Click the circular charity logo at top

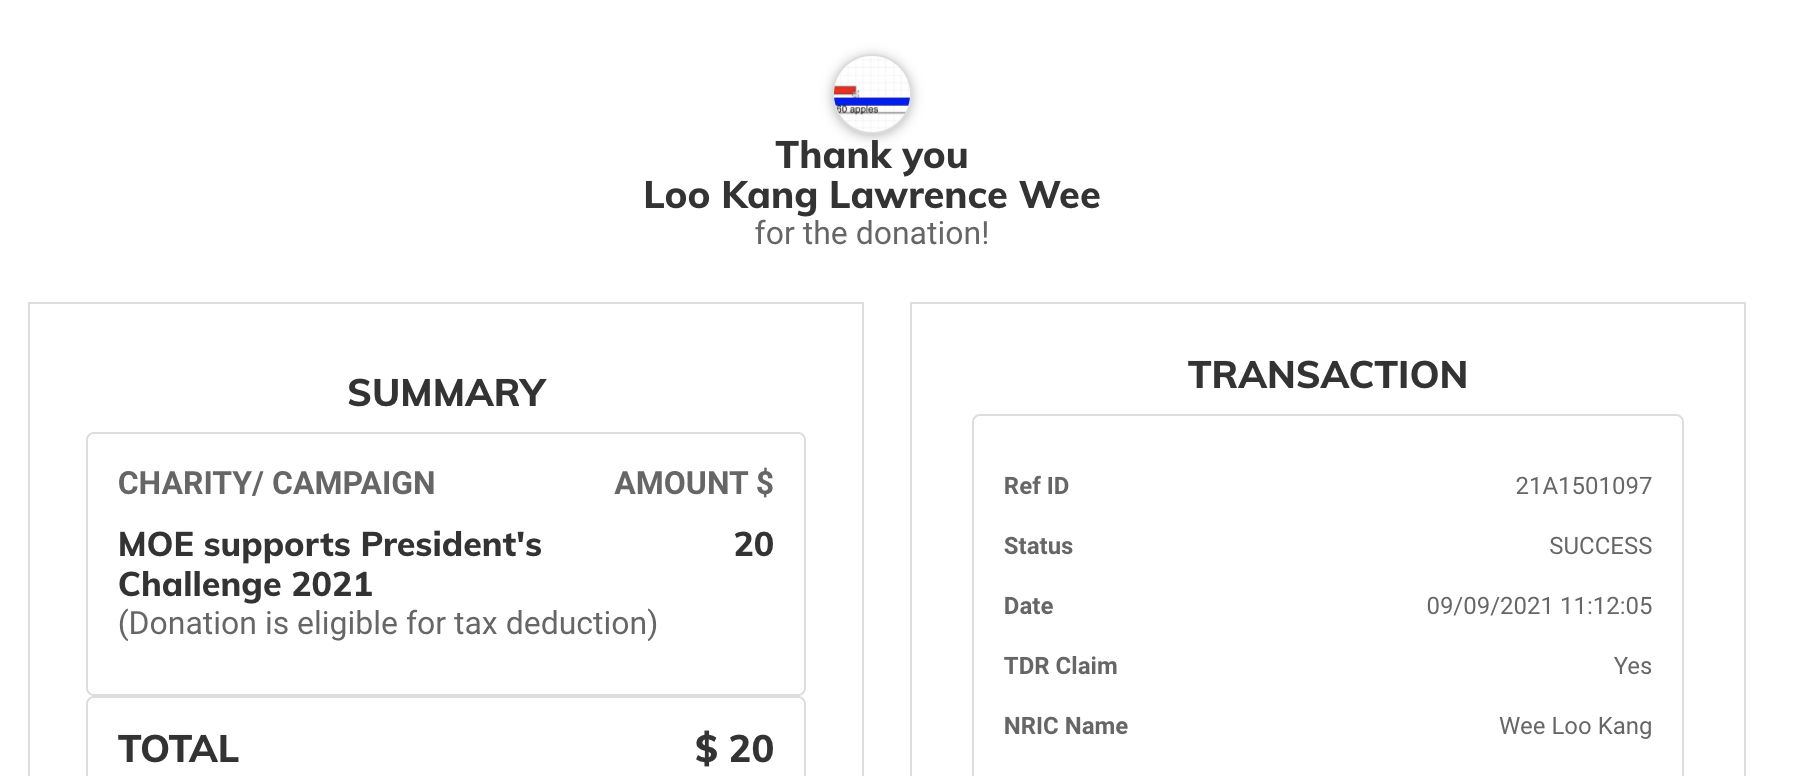[x=872, y=95]
